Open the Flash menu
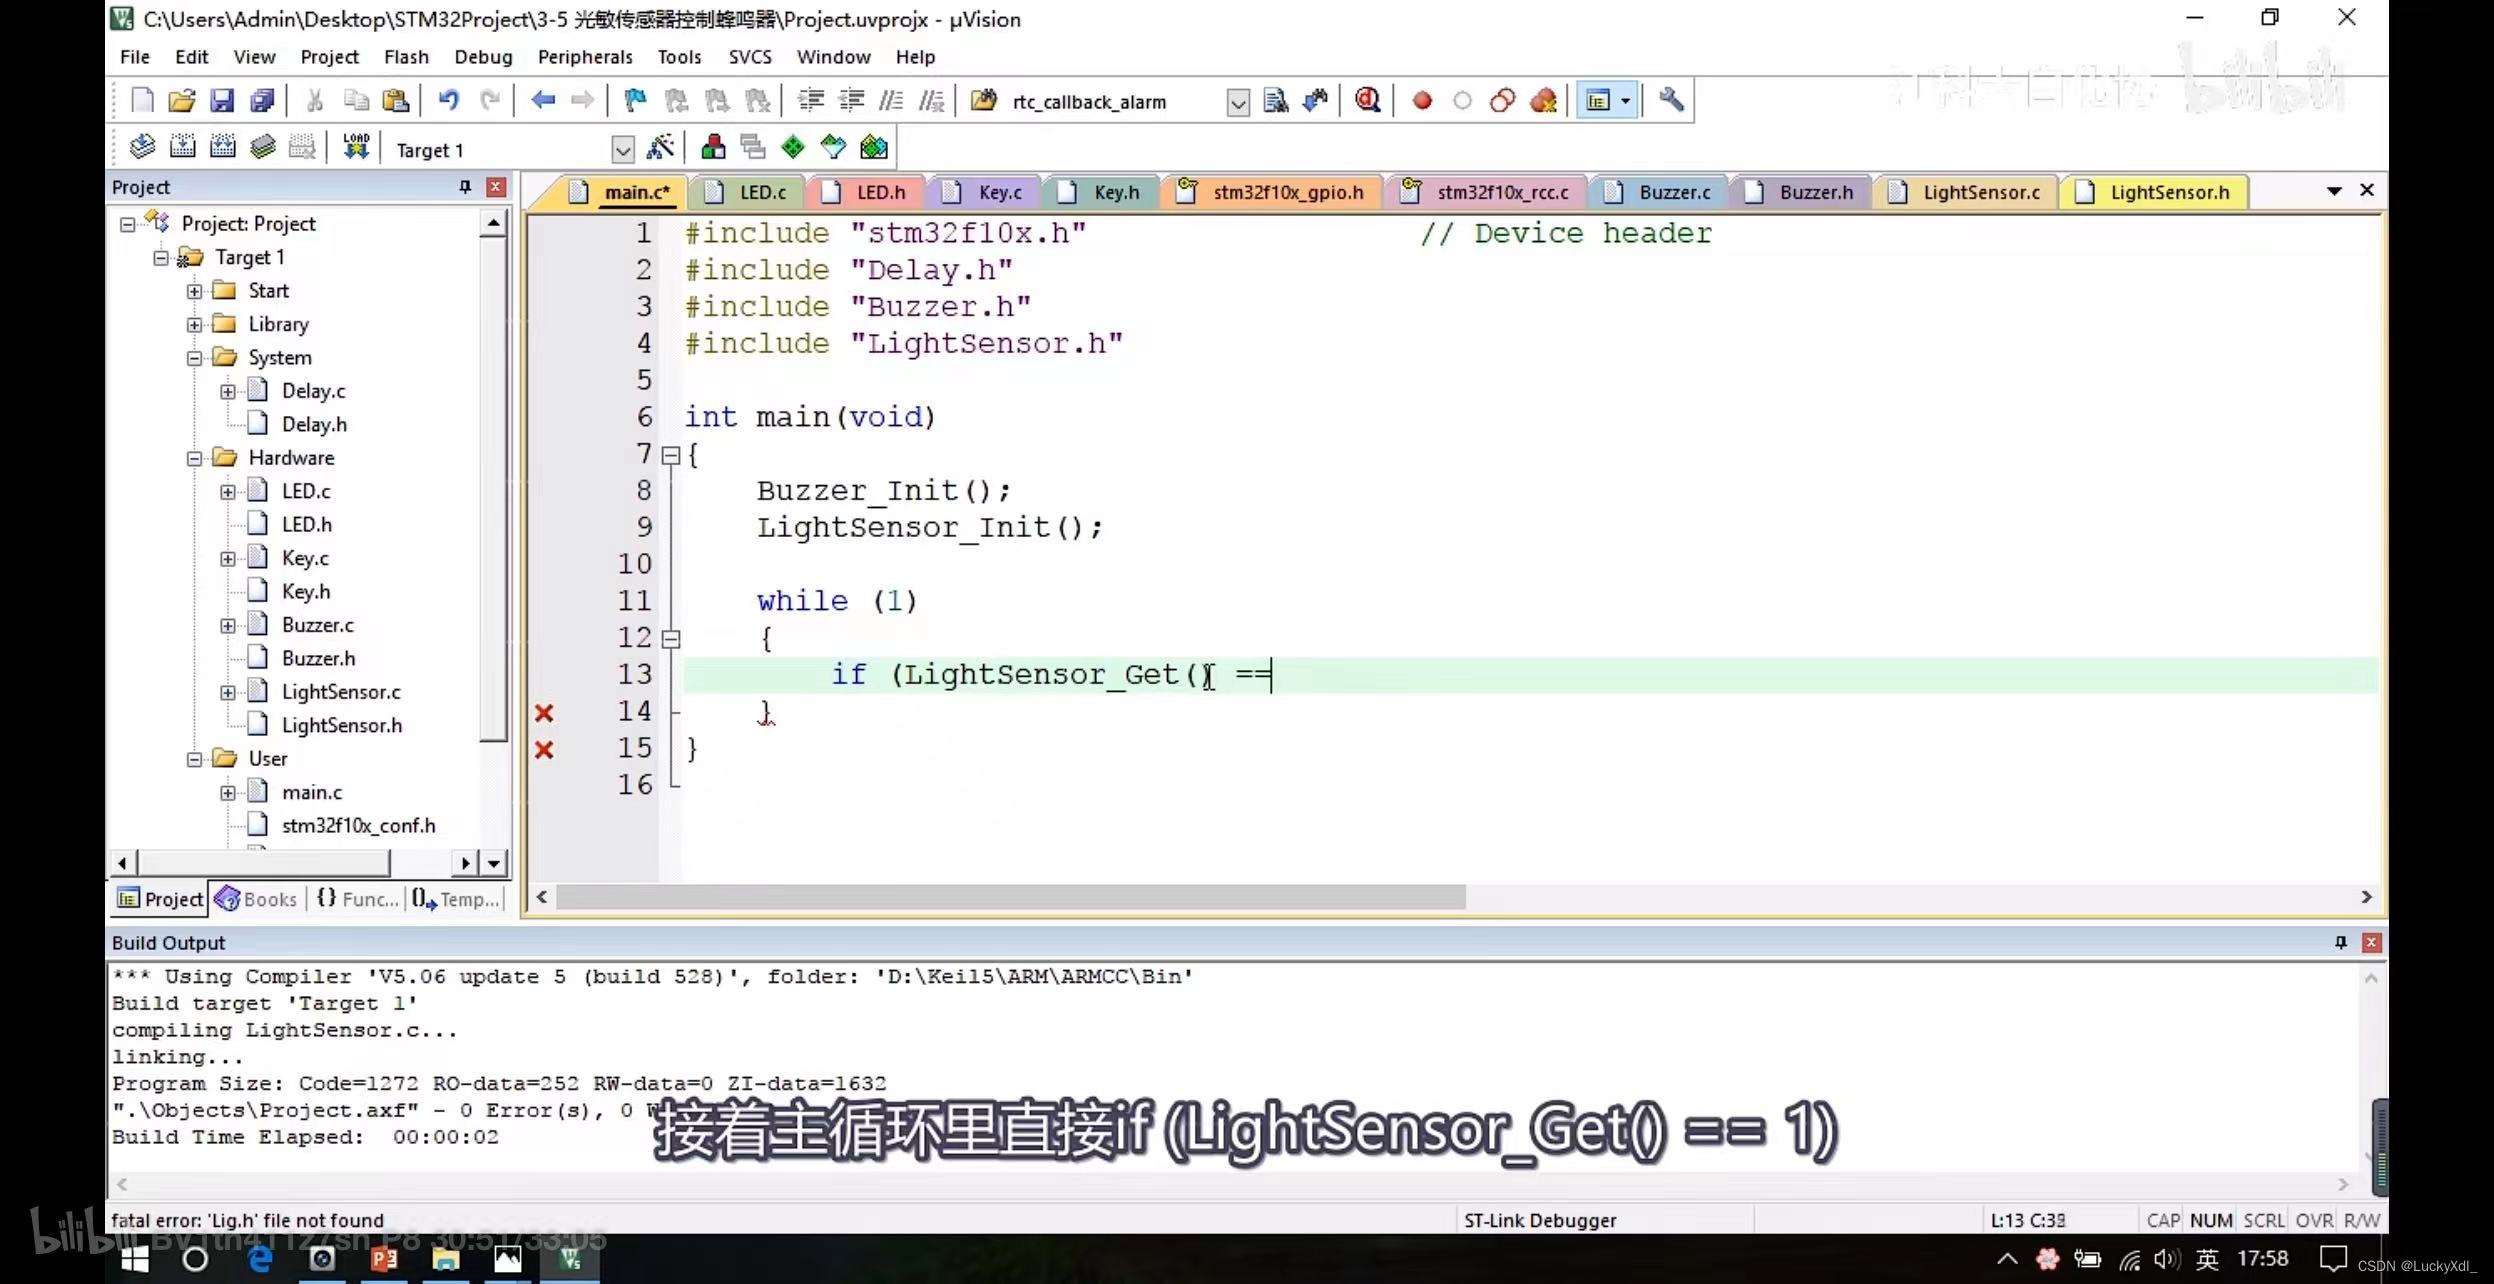The image size is (2494, 1284). point(406,57)
